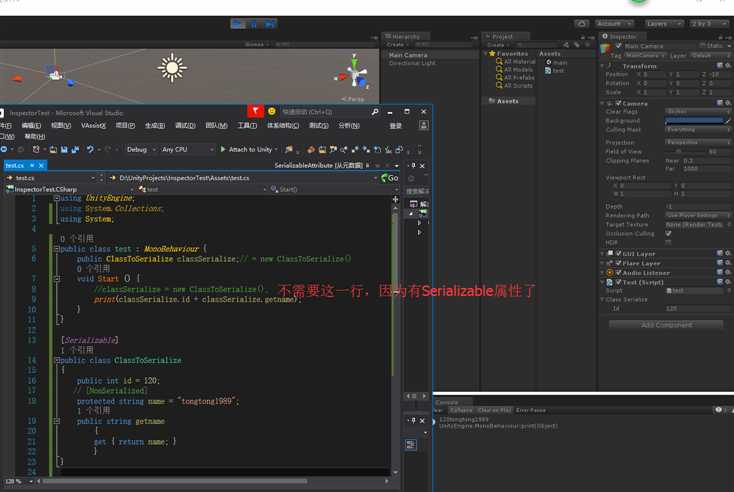This screenshot has height=492, width=734.
Task: Open Flare Layer gear settings icon
Action: pyautogui.click(x=728, y=263)
